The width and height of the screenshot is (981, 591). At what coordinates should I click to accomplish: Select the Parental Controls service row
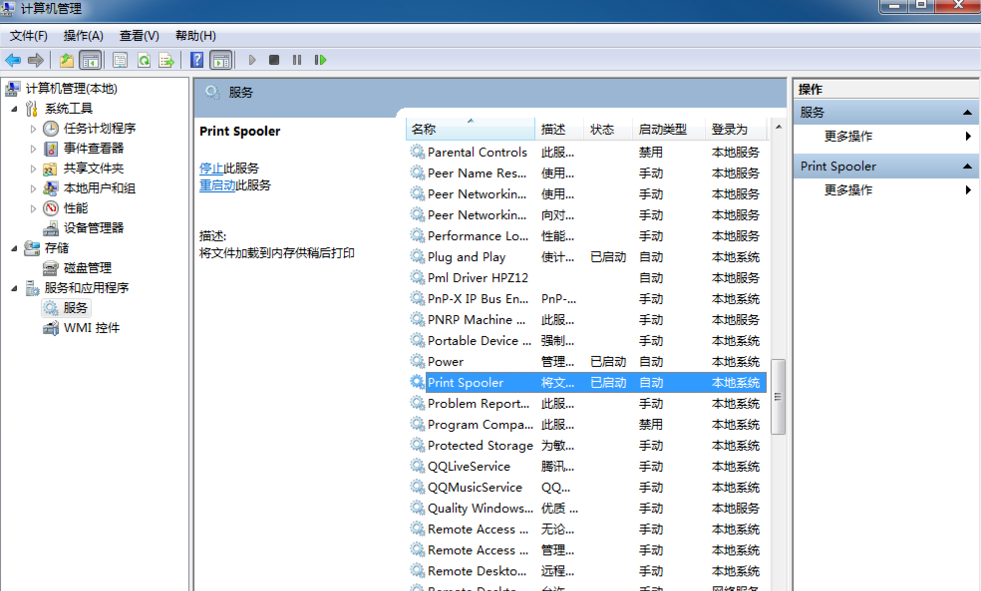click(587, 152)
